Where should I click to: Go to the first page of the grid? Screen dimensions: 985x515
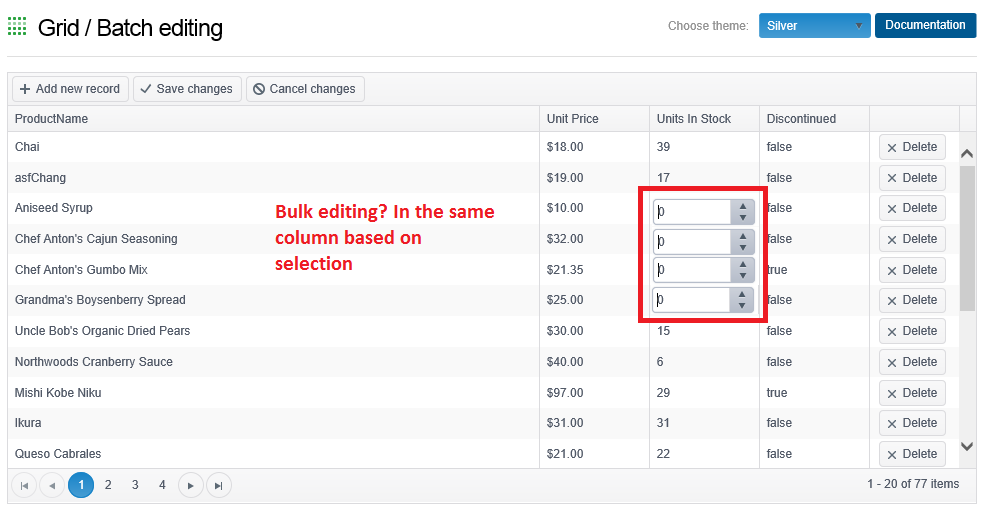[x=24, y=485]
